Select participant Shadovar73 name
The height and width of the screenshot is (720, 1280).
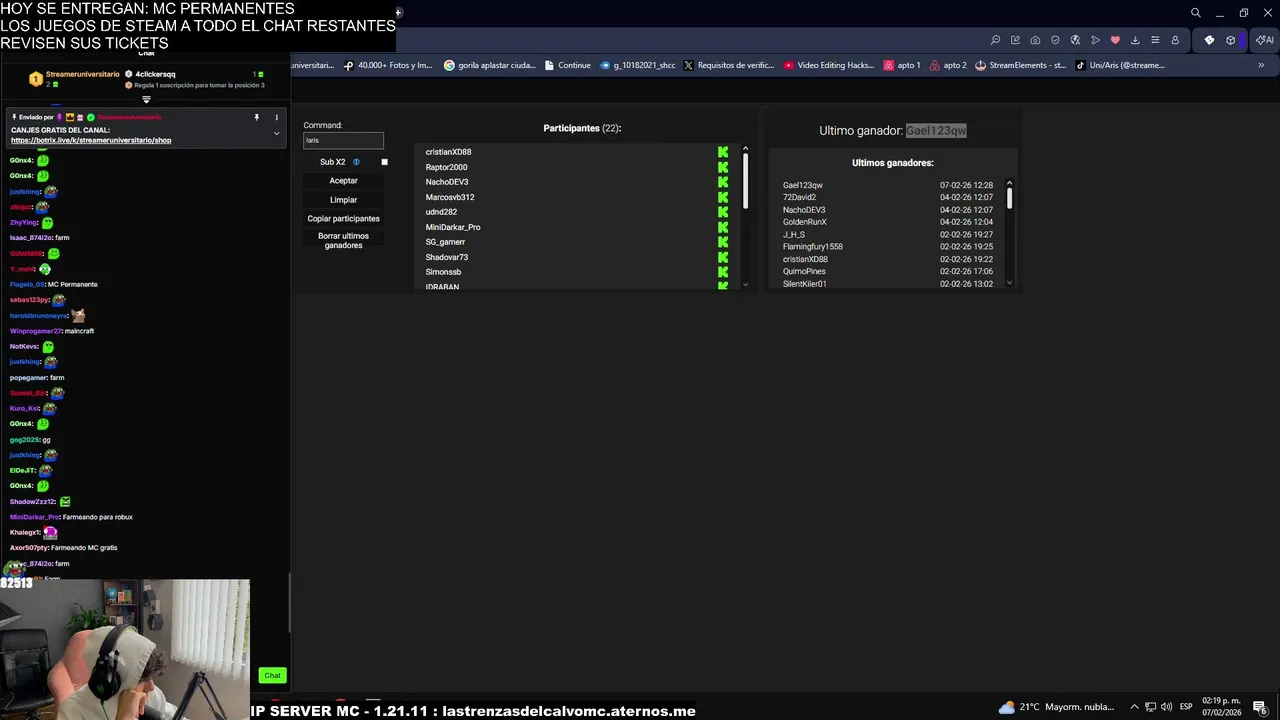point(447,257)
